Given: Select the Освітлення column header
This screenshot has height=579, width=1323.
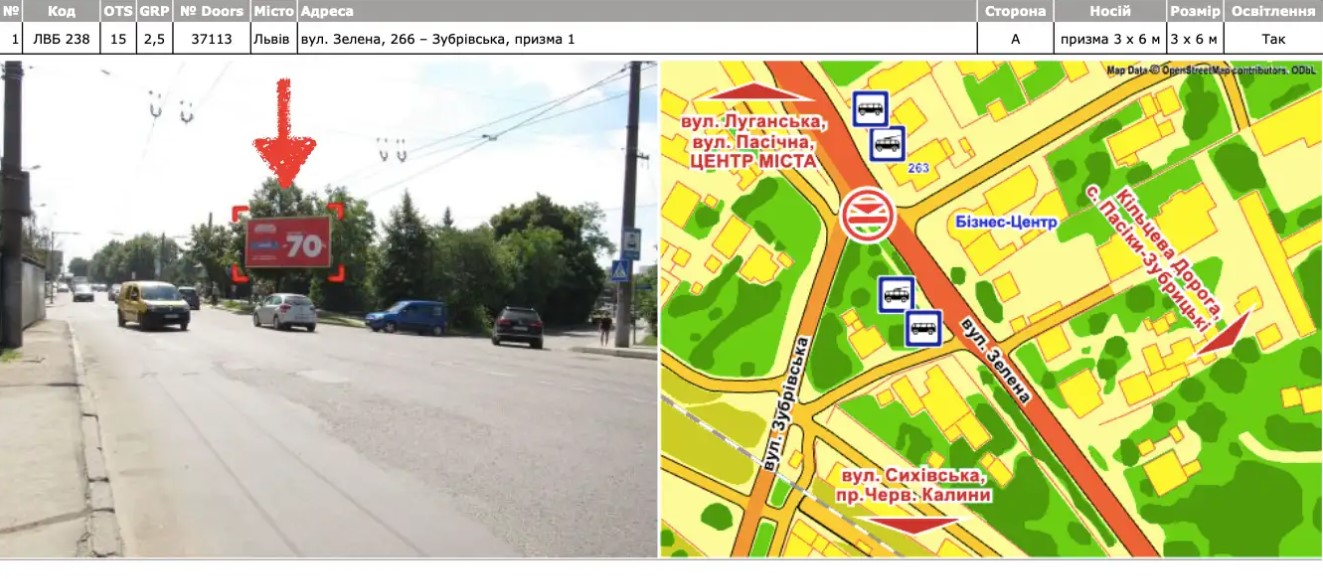Looking at the screenshot, I should 1272,11.
